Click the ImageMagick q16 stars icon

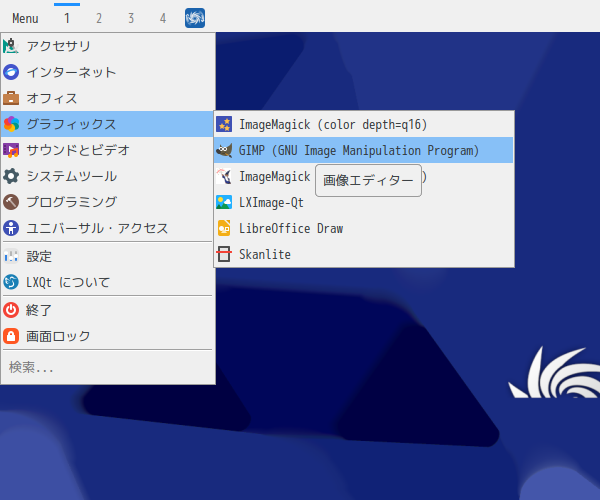click(x=224, y=125)
